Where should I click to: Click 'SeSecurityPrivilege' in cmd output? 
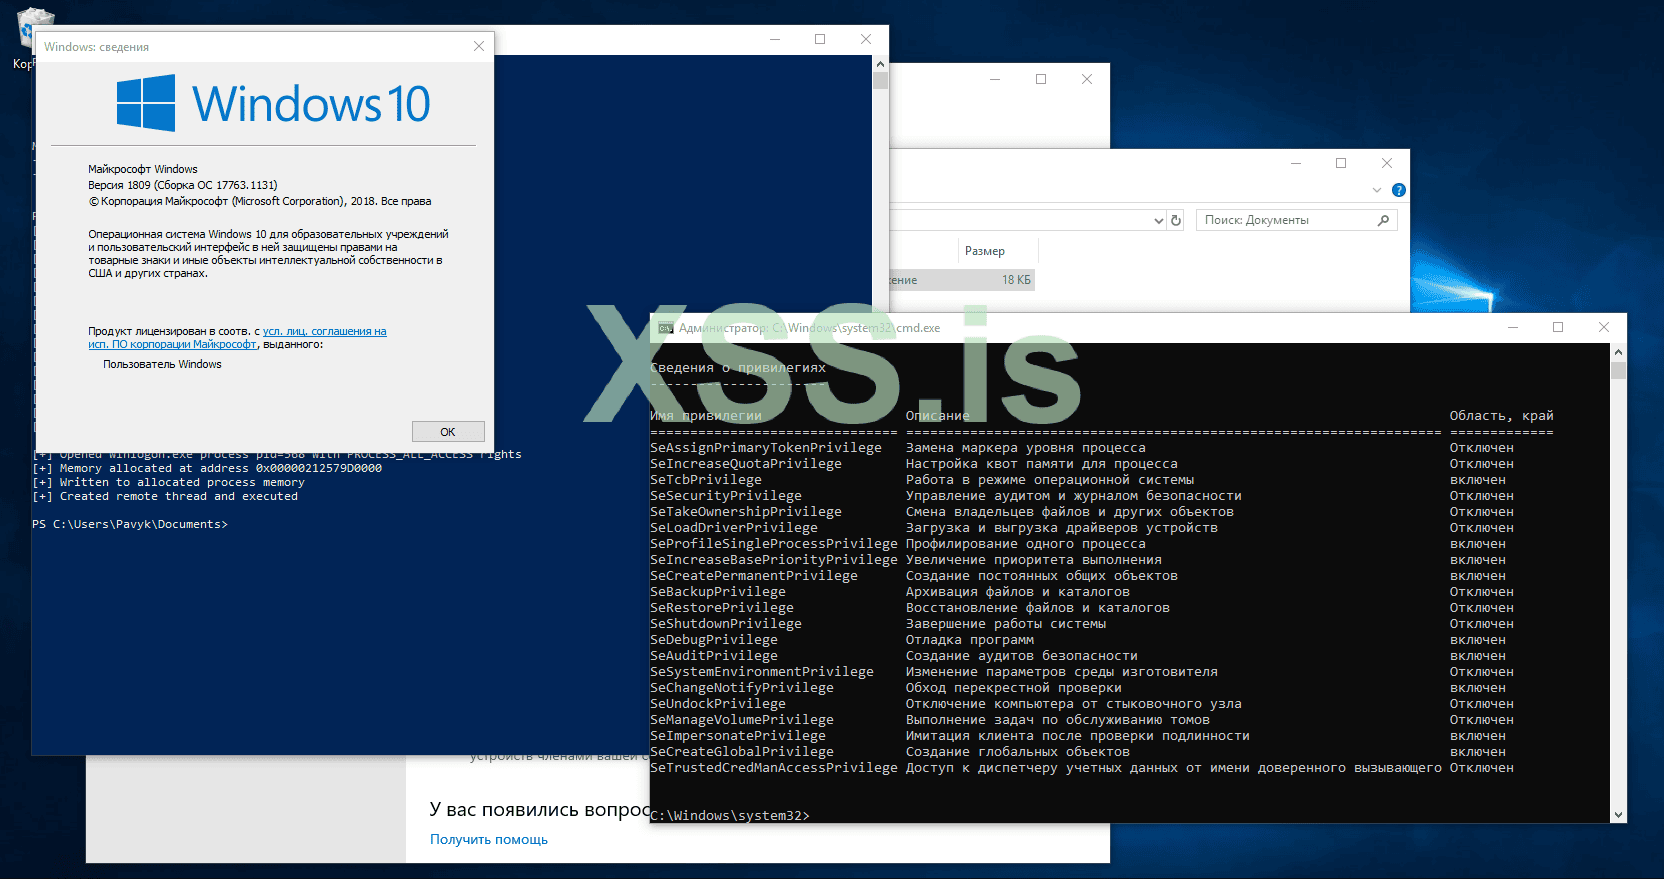tap(726, 496)
